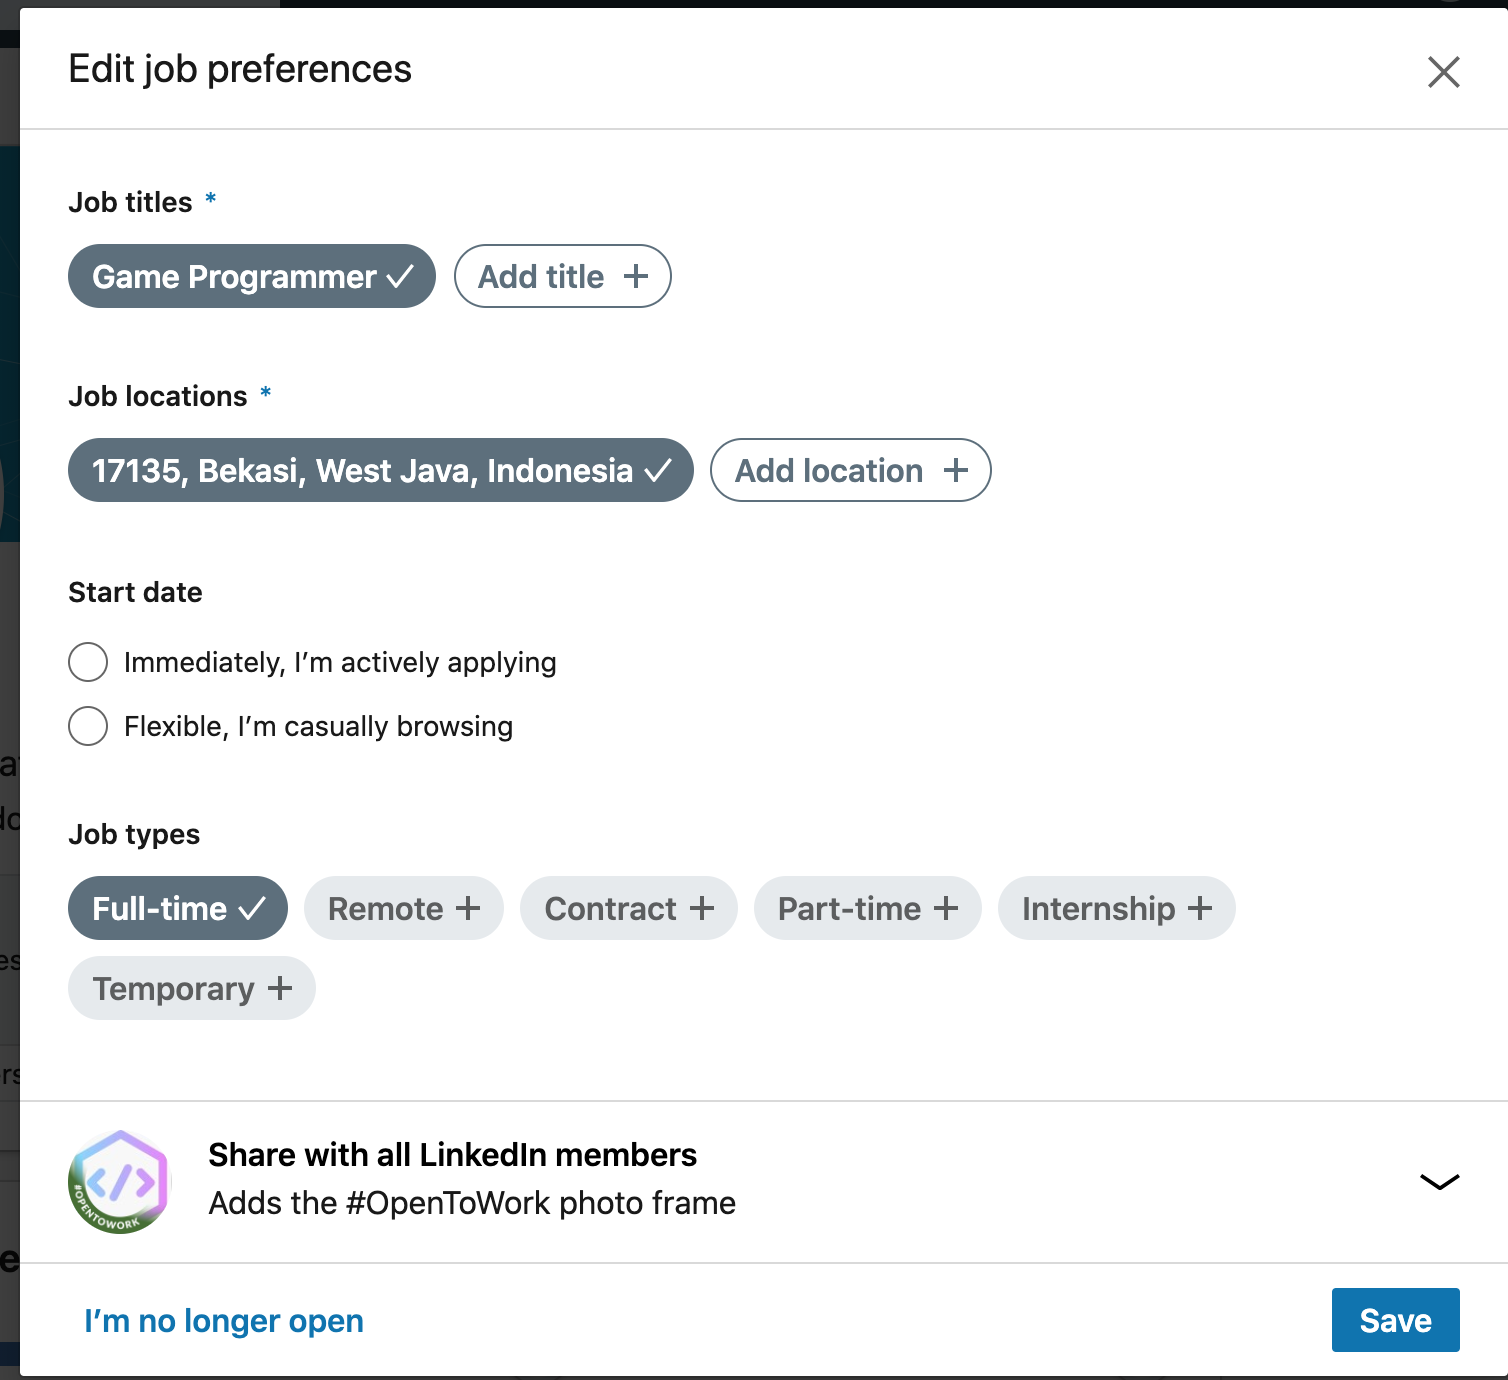The height and width of the screenshot is (1380, 1508).
Task: Add Part-time job type via plus icon
Action: tap(946, 909)
